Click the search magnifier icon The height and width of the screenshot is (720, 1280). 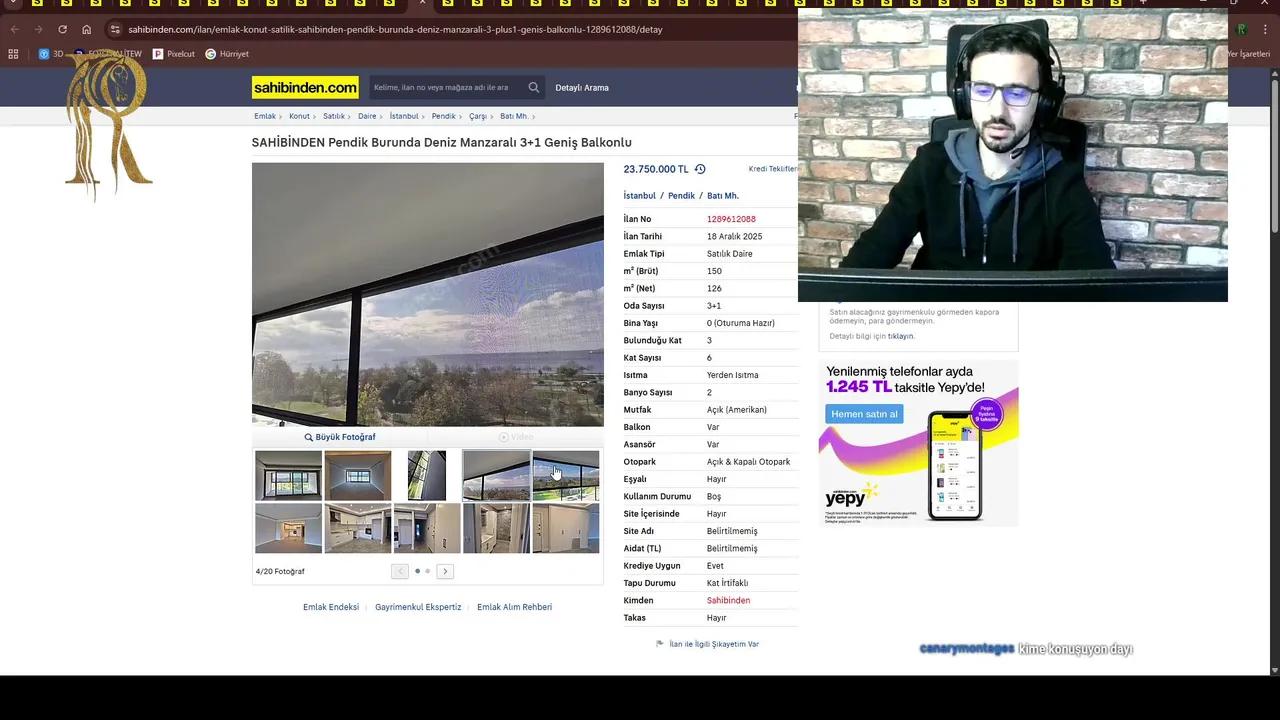534,88
